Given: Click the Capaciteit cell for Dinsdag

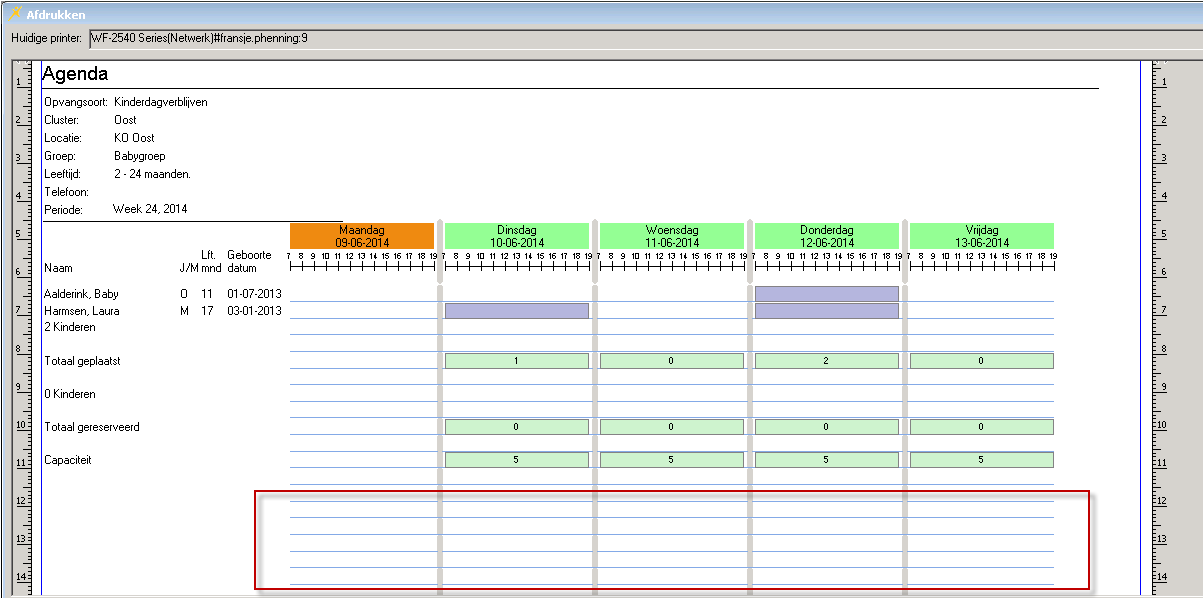Looking at the screenshot, I should click(x=516, y=460).
